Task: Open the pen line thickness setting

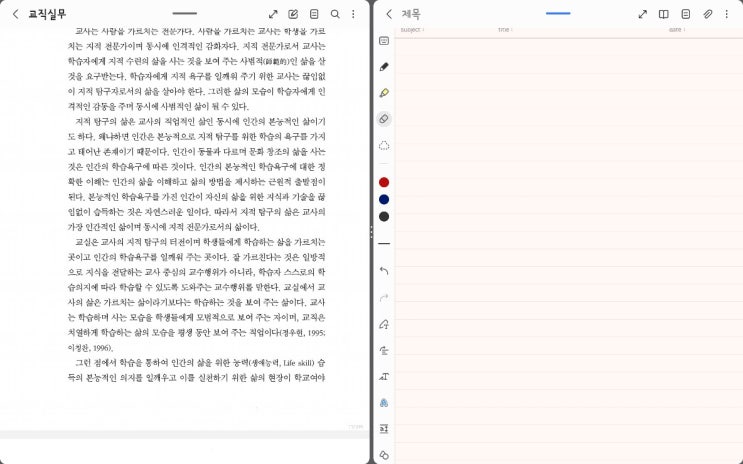Action: pos(384,244)
